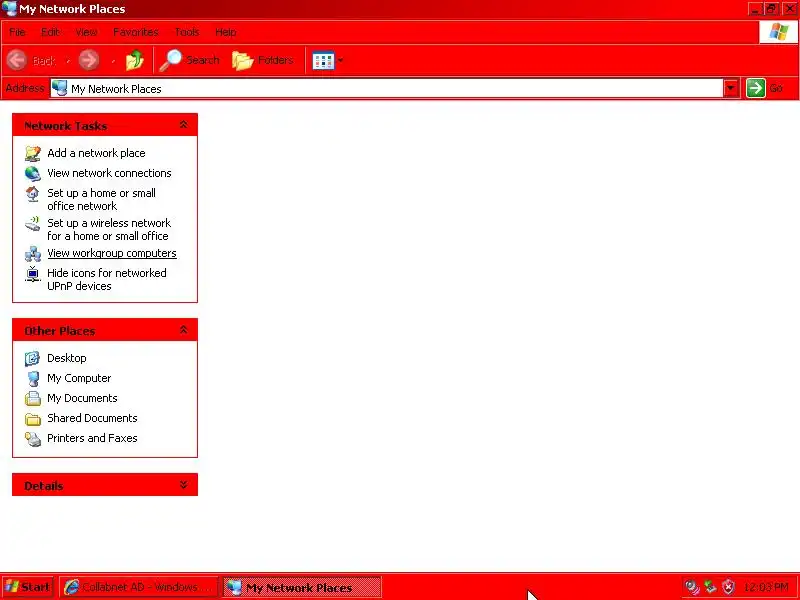Click the View network connections globe icon

tap(33, 173)
